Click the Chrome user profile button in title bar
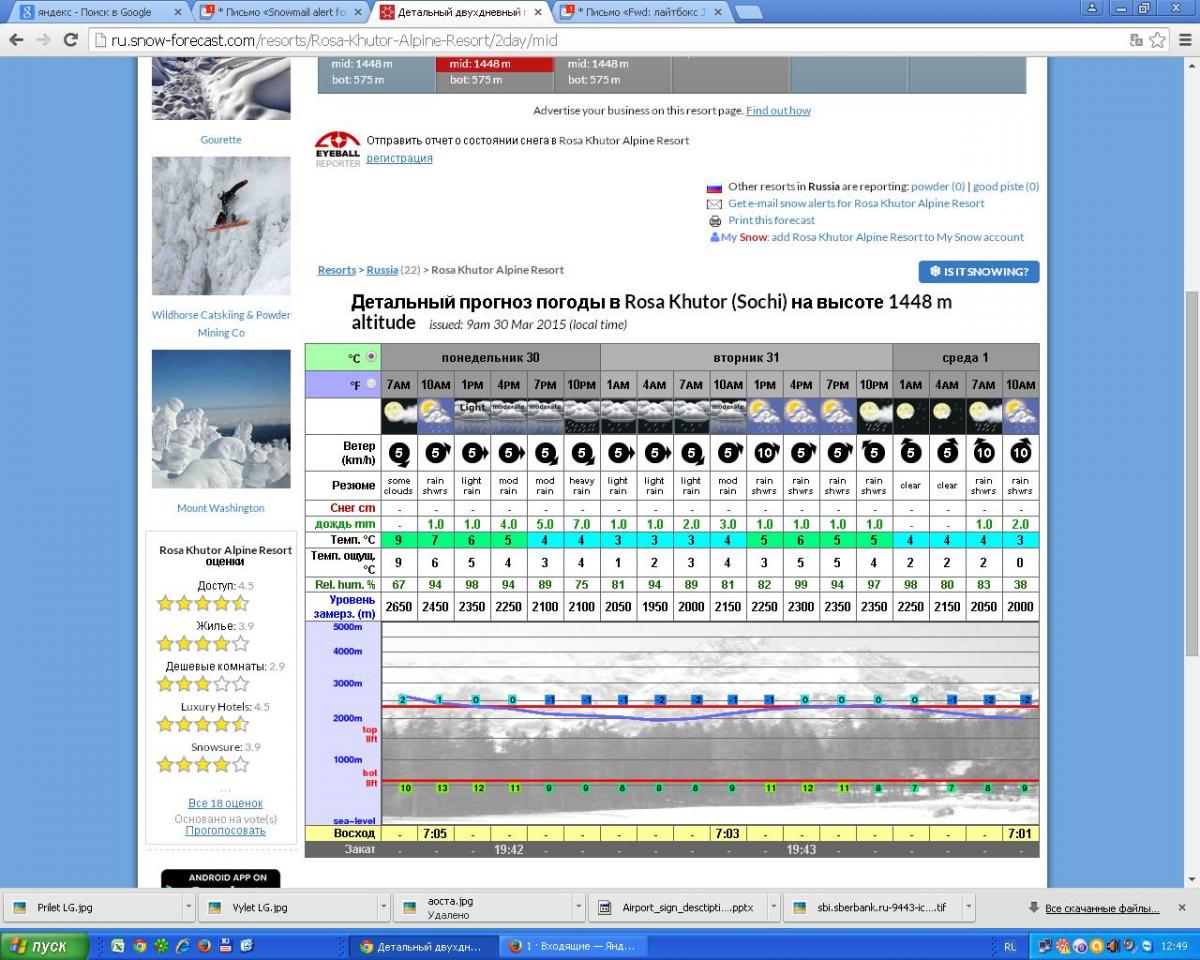This screenshot has height=960, width=1200. click(1093, 8)
